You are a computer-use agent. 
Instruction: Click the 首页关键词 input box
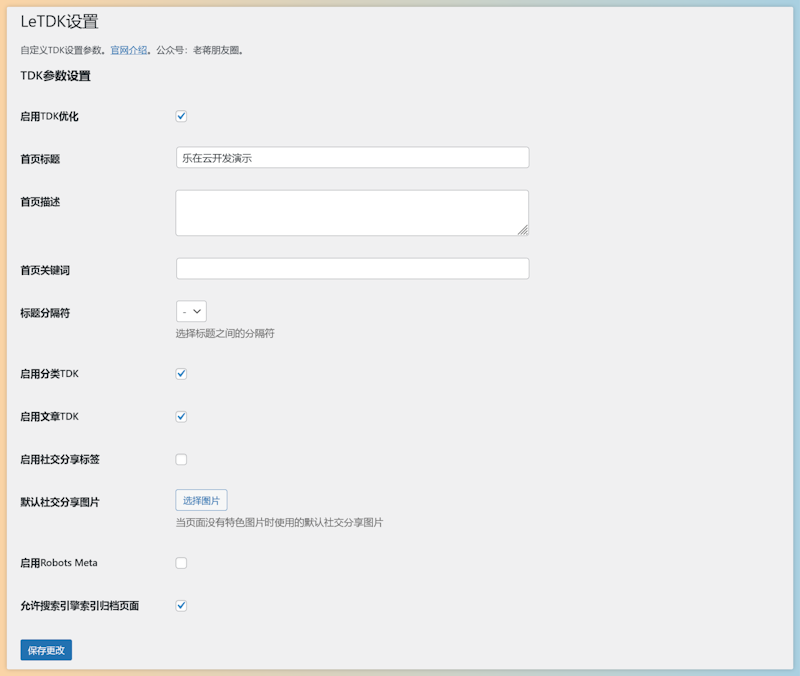tap(352, 269)
